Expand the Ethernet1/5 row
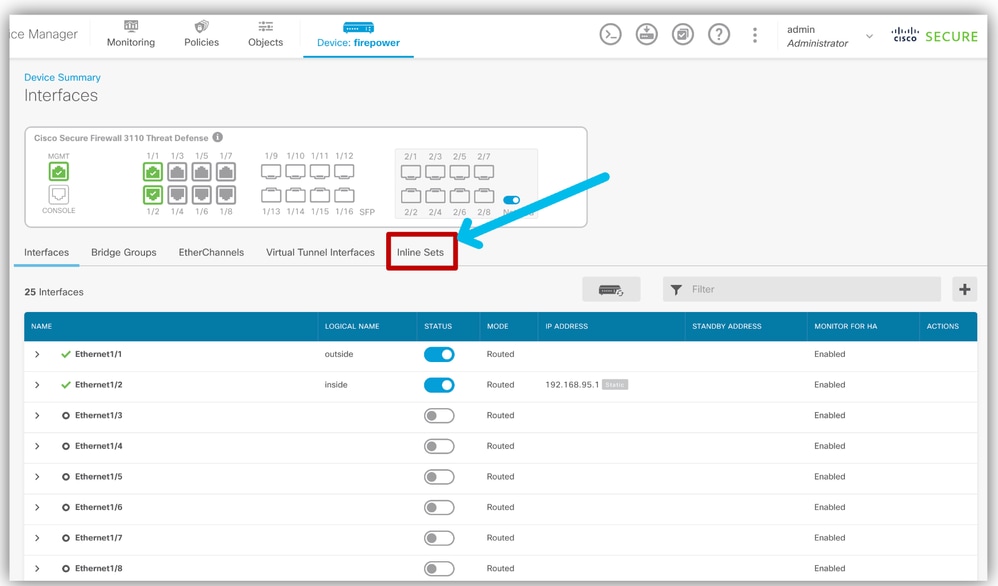Viewport: 998px width, 586px height. 37,477
